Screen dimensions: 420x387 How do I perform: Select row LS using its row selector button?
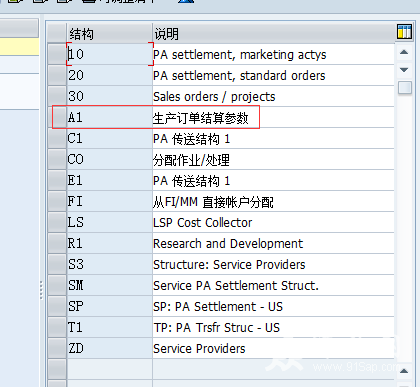click(x=57, y=222)
